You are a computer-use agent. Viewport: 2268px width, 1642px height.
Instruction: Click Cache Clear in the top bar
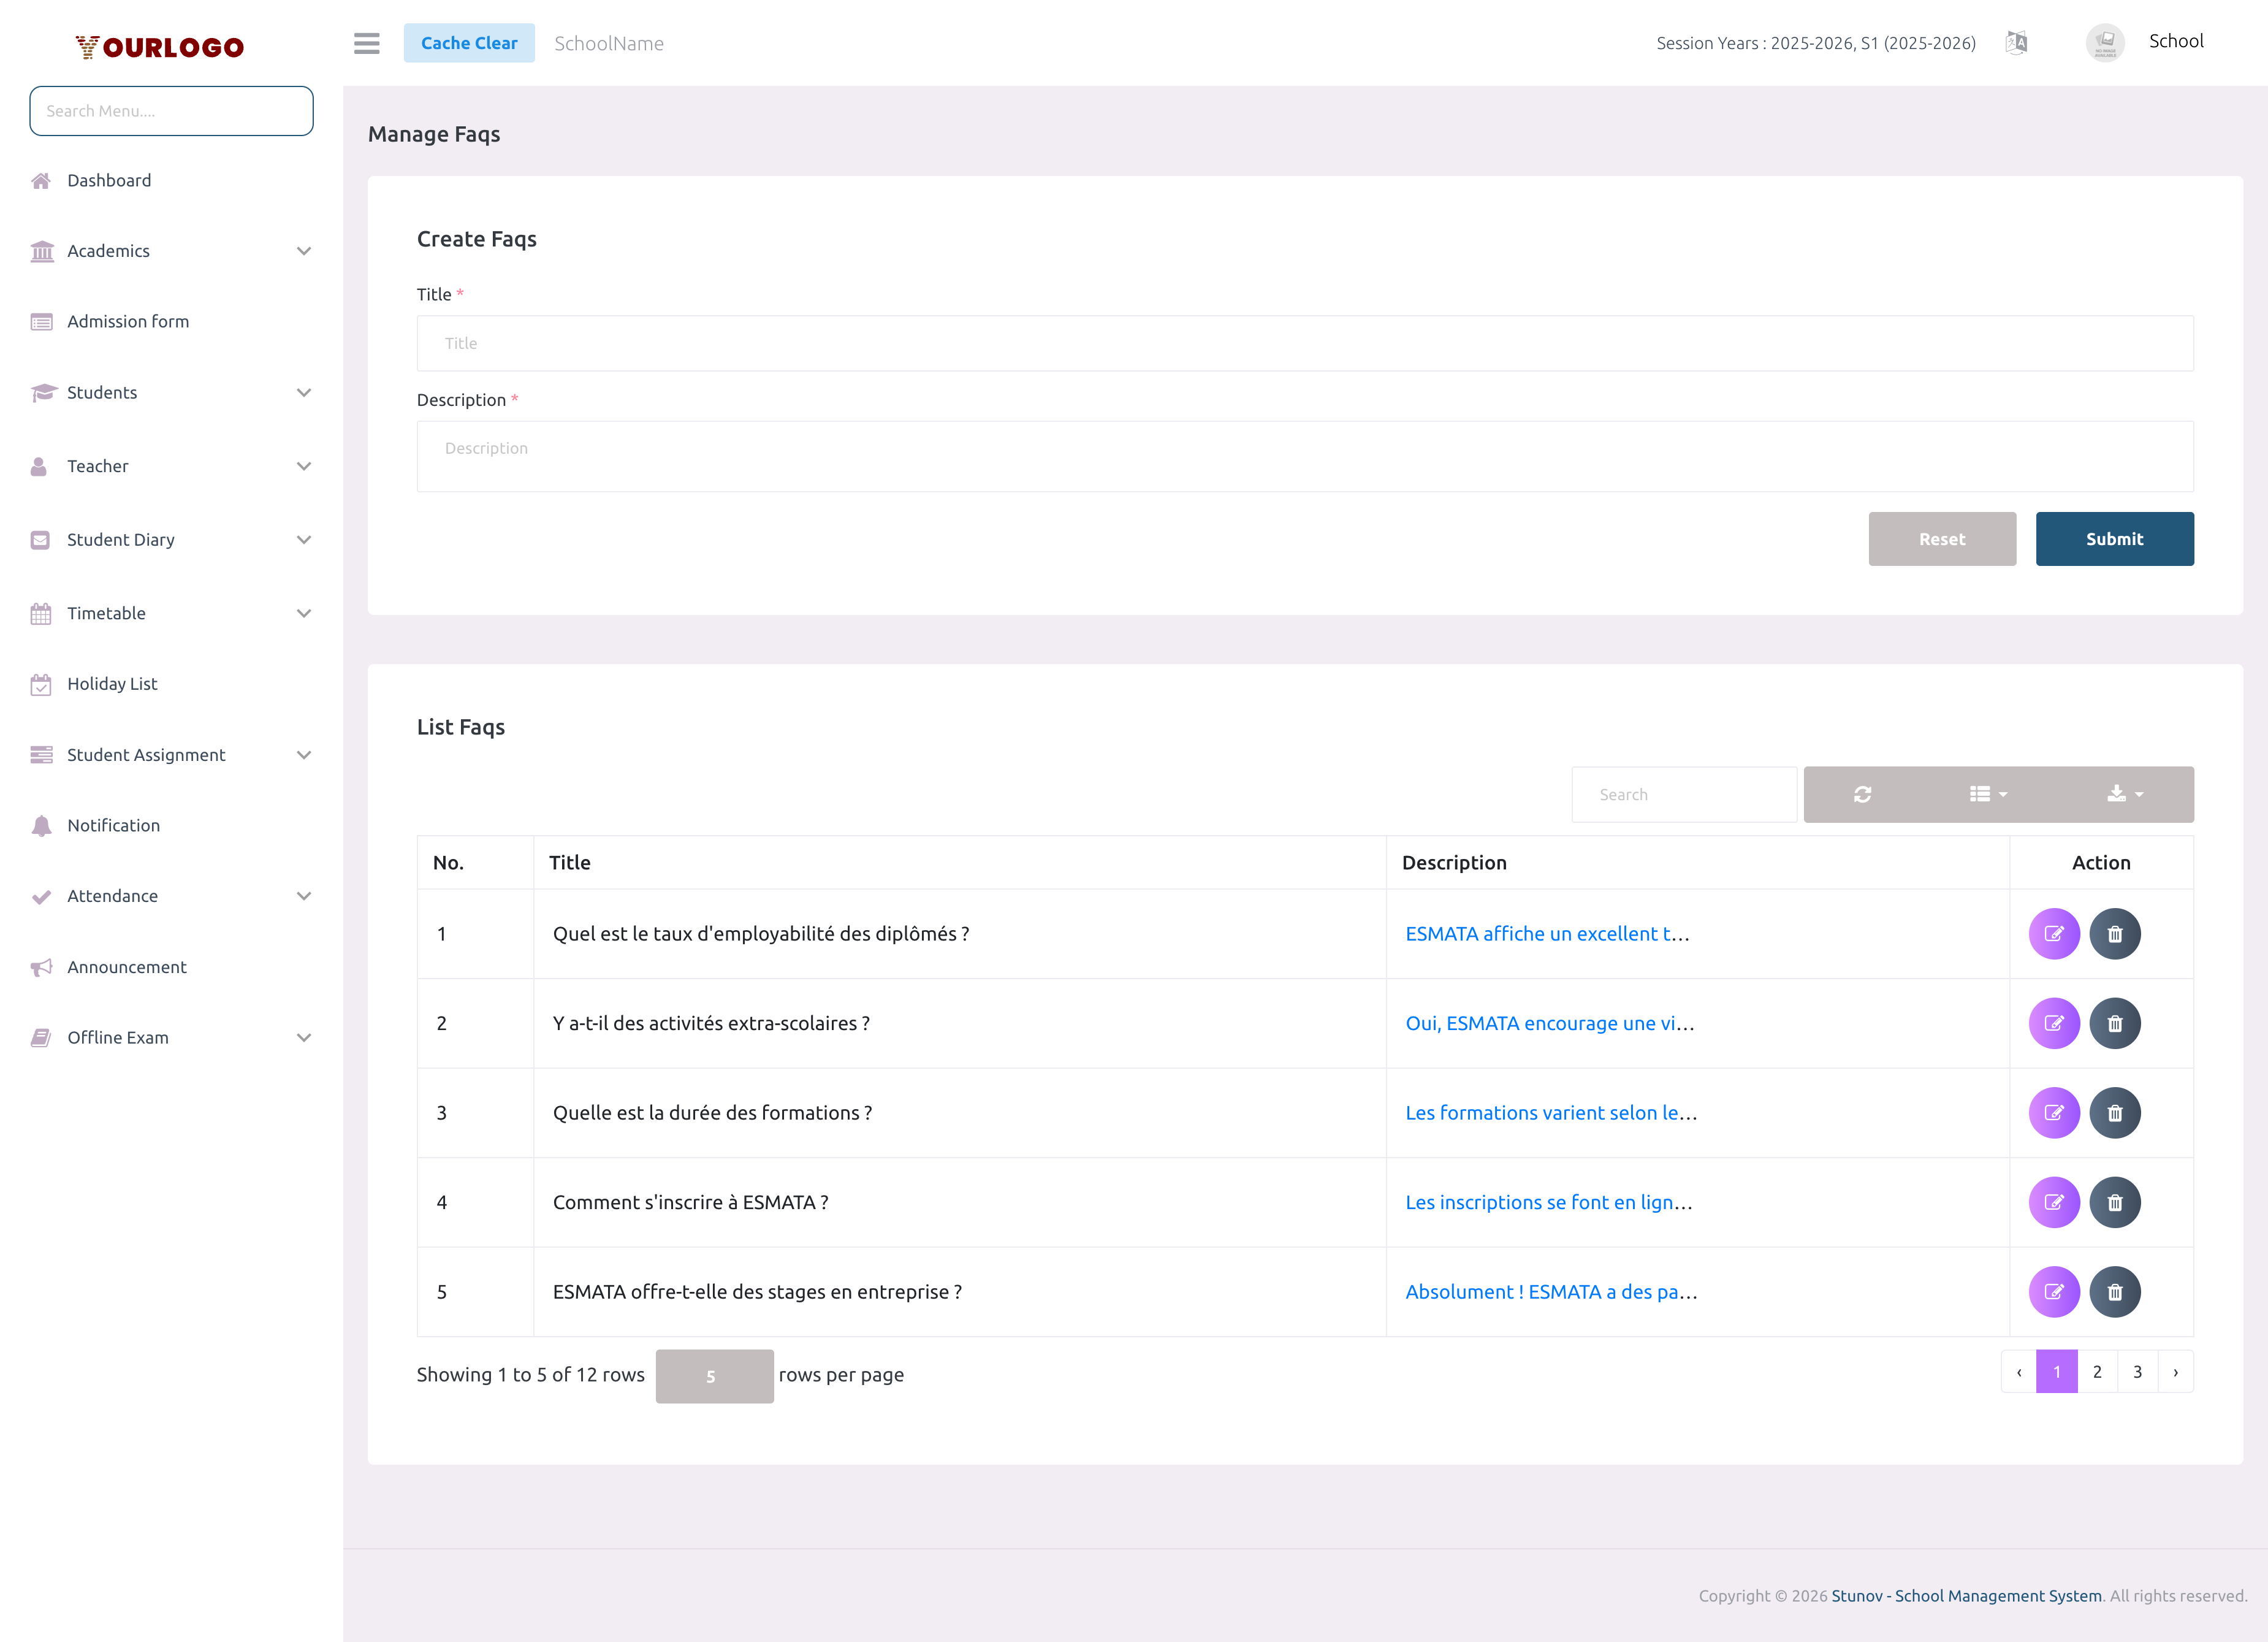pyautogui.click(x=469, y=43)
